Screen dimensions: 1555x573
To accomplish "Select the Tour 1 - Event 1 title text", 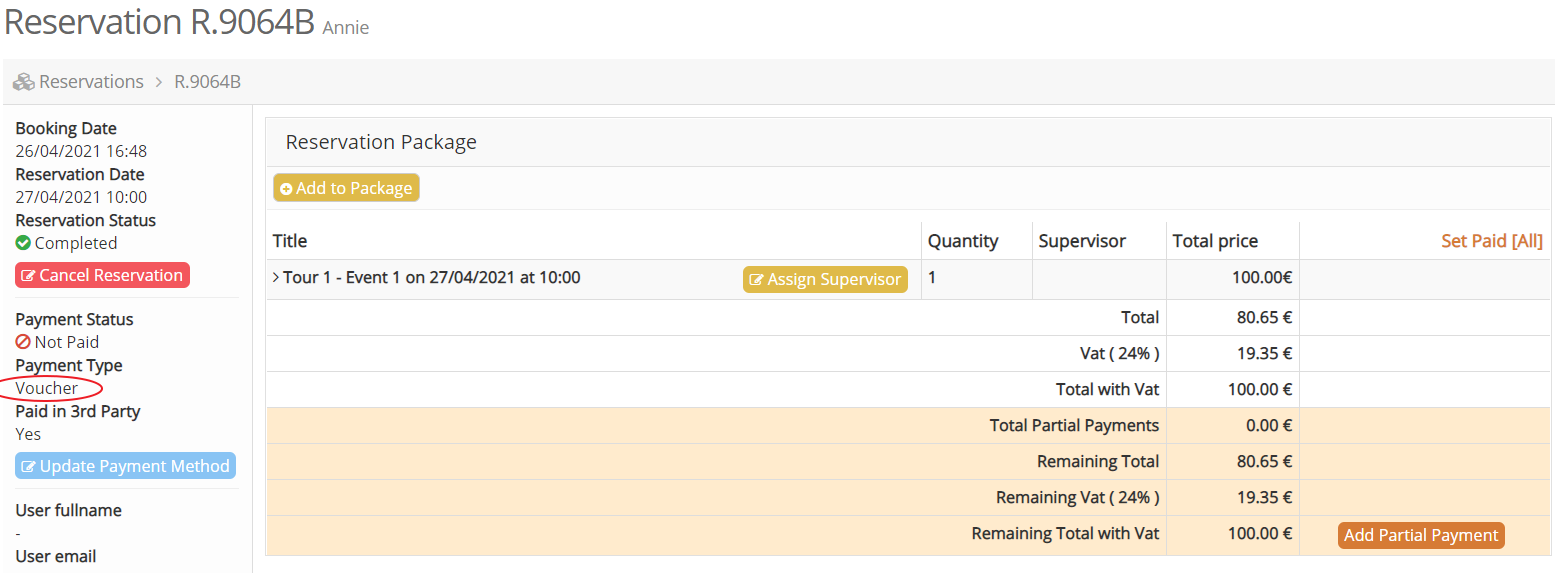I will 431,277.
